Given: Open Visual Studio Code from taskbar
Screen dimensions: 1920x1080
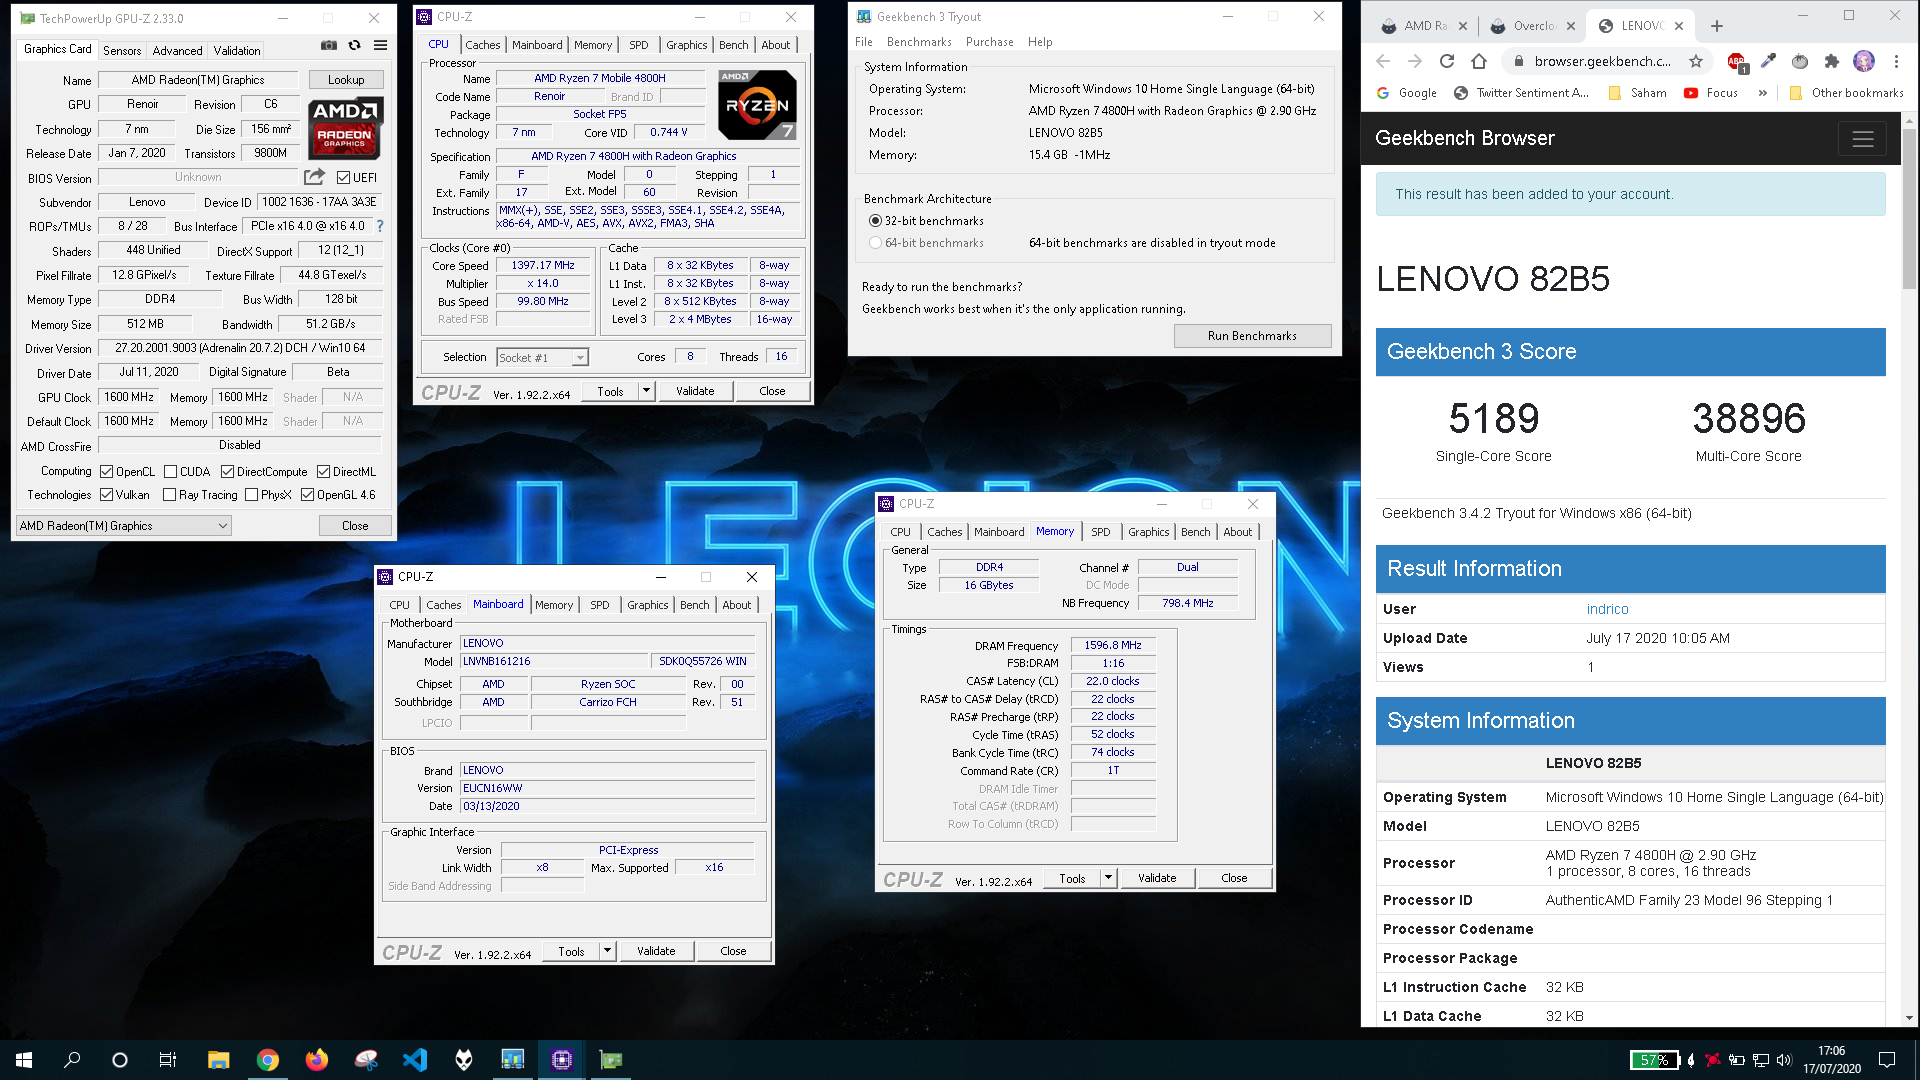Looking at the screenshot, I should click(x=414, y=1060).
